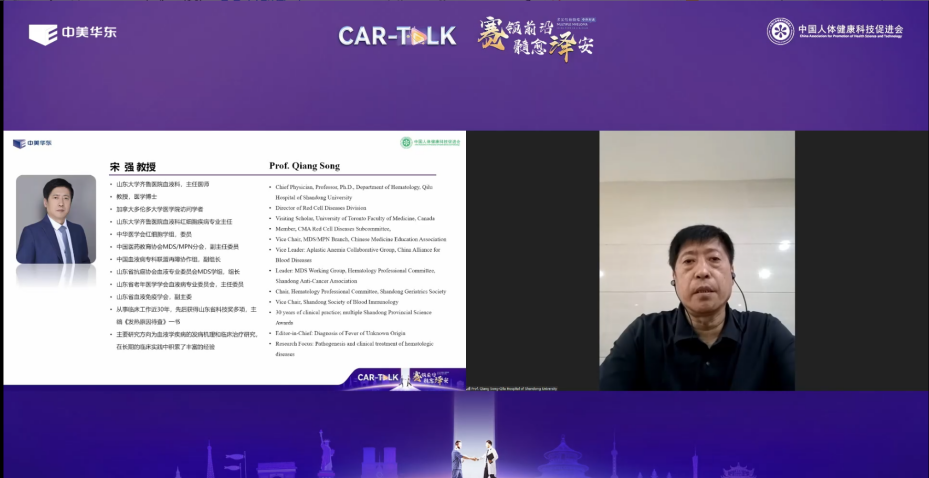The height and width of the screenshot is (478, 929).
Task: Click the CAR-TALK logo in the top banner
Action: [x=397, y=36]
